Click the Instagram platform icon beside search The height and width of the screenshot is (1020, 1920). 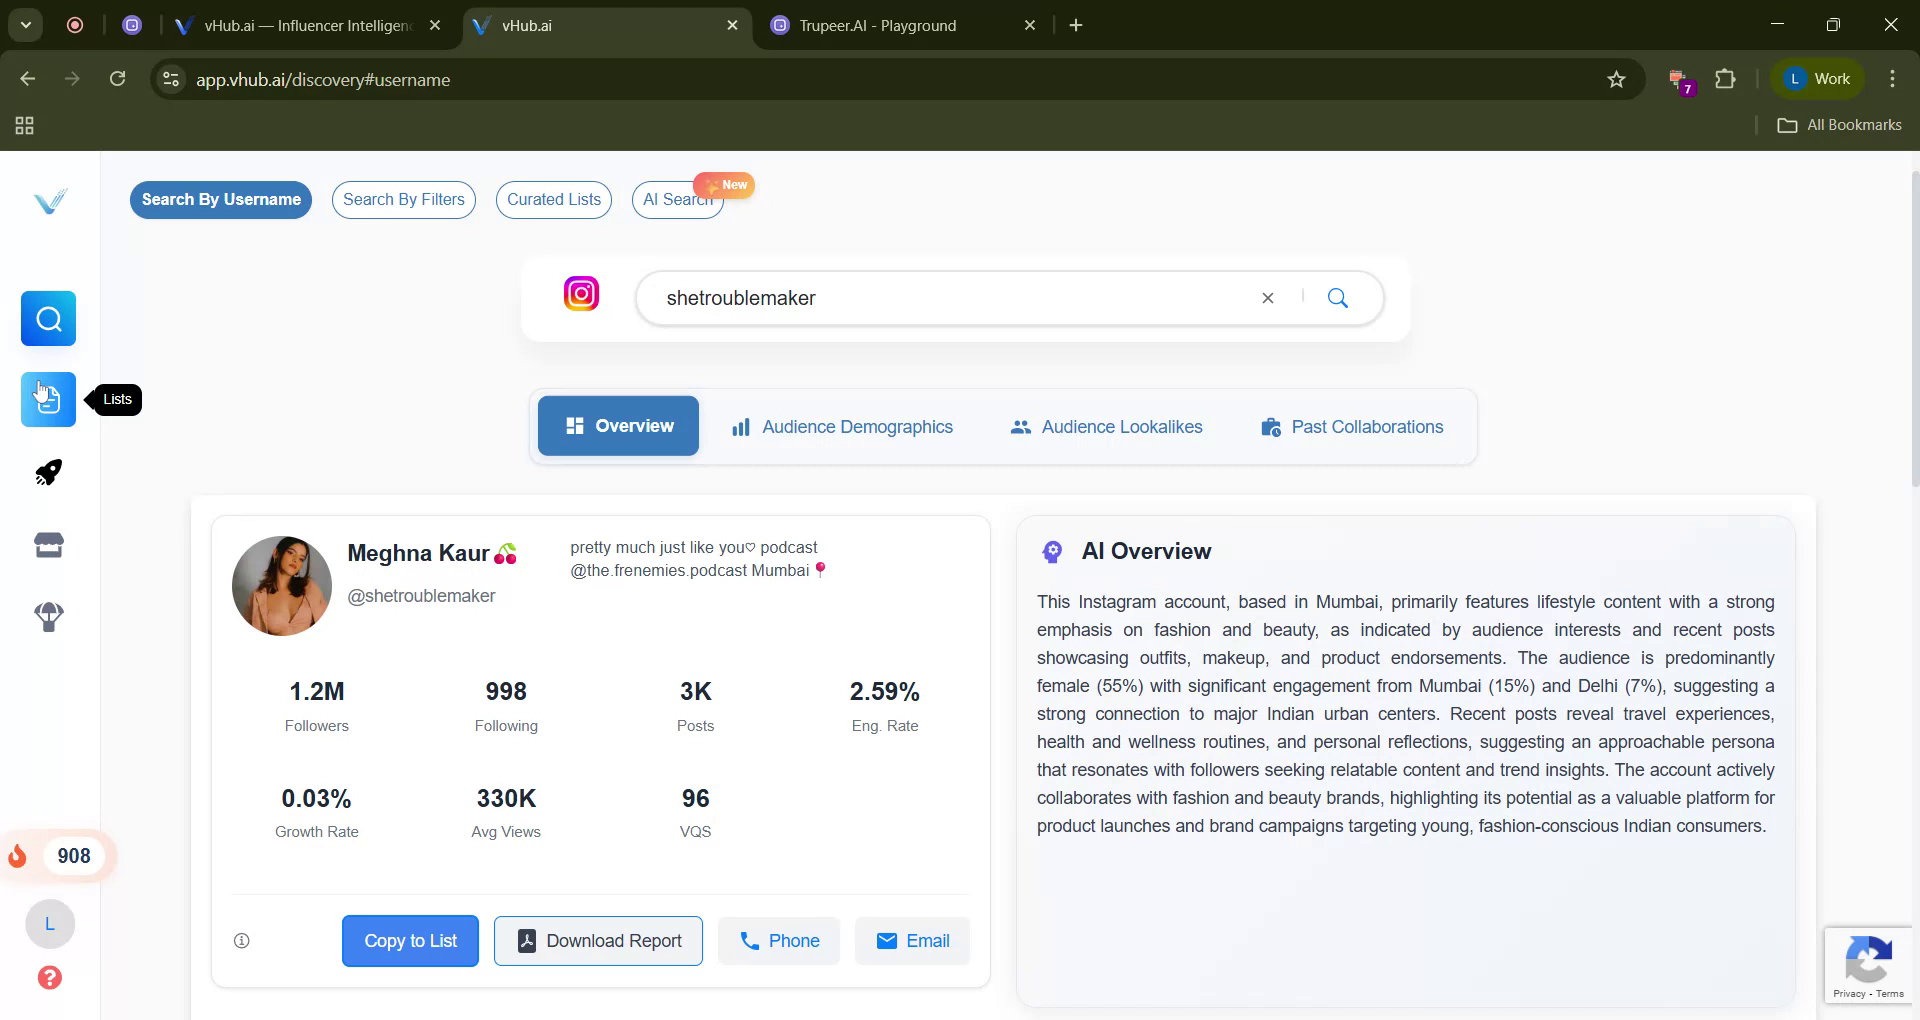(x=581, y=294)
